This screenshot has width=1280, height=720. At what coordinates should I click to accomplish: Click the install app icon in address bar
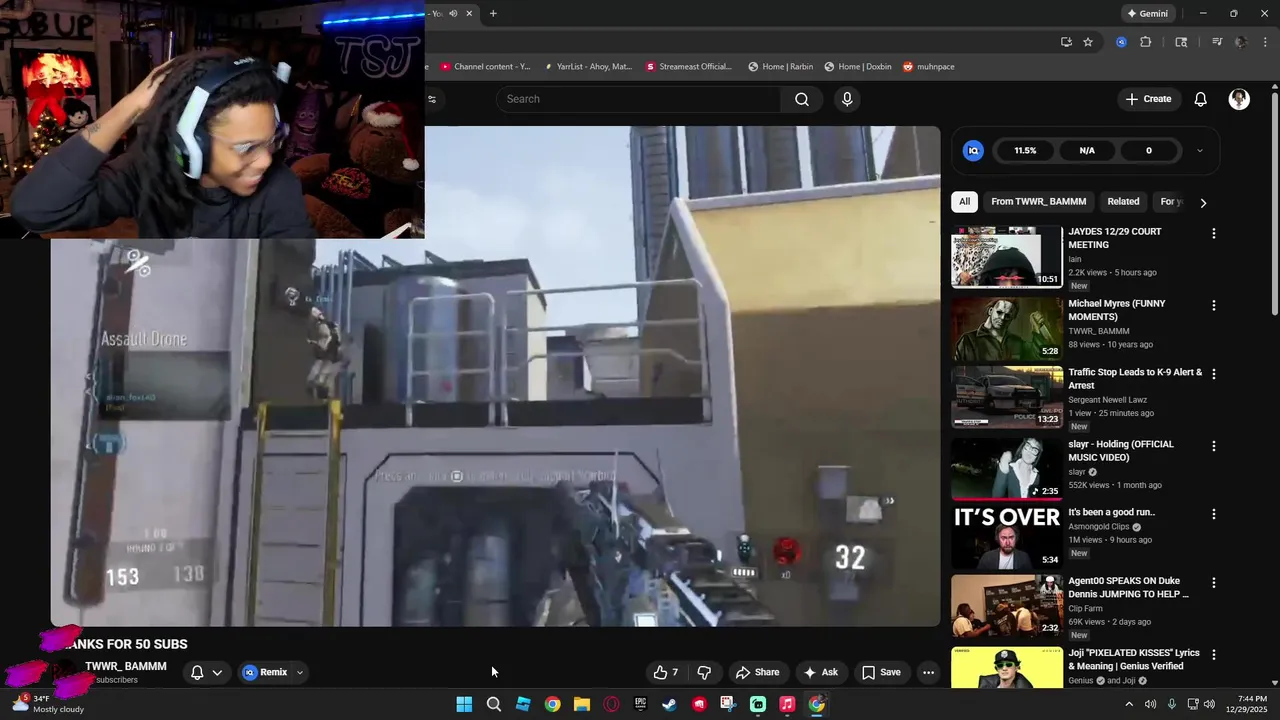[x=1066, y=42]
